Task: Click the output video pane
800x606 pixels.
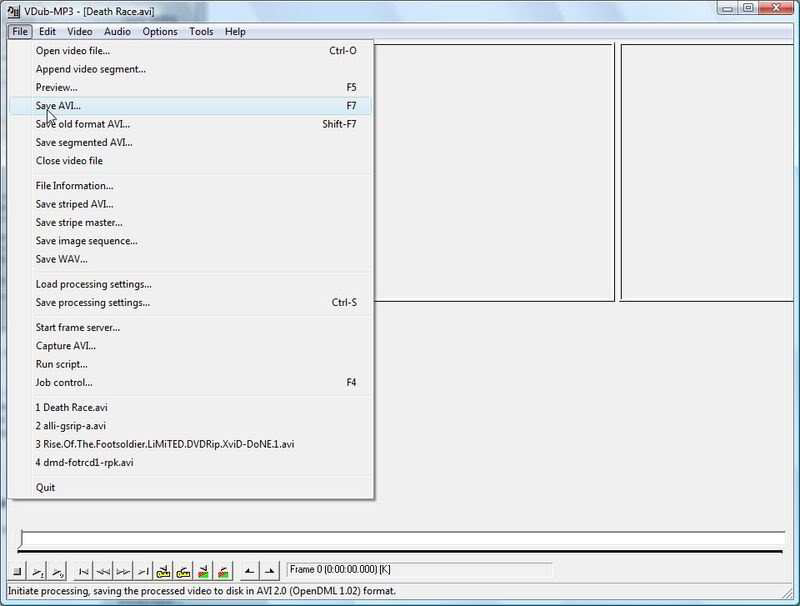Action: [707, 172]
